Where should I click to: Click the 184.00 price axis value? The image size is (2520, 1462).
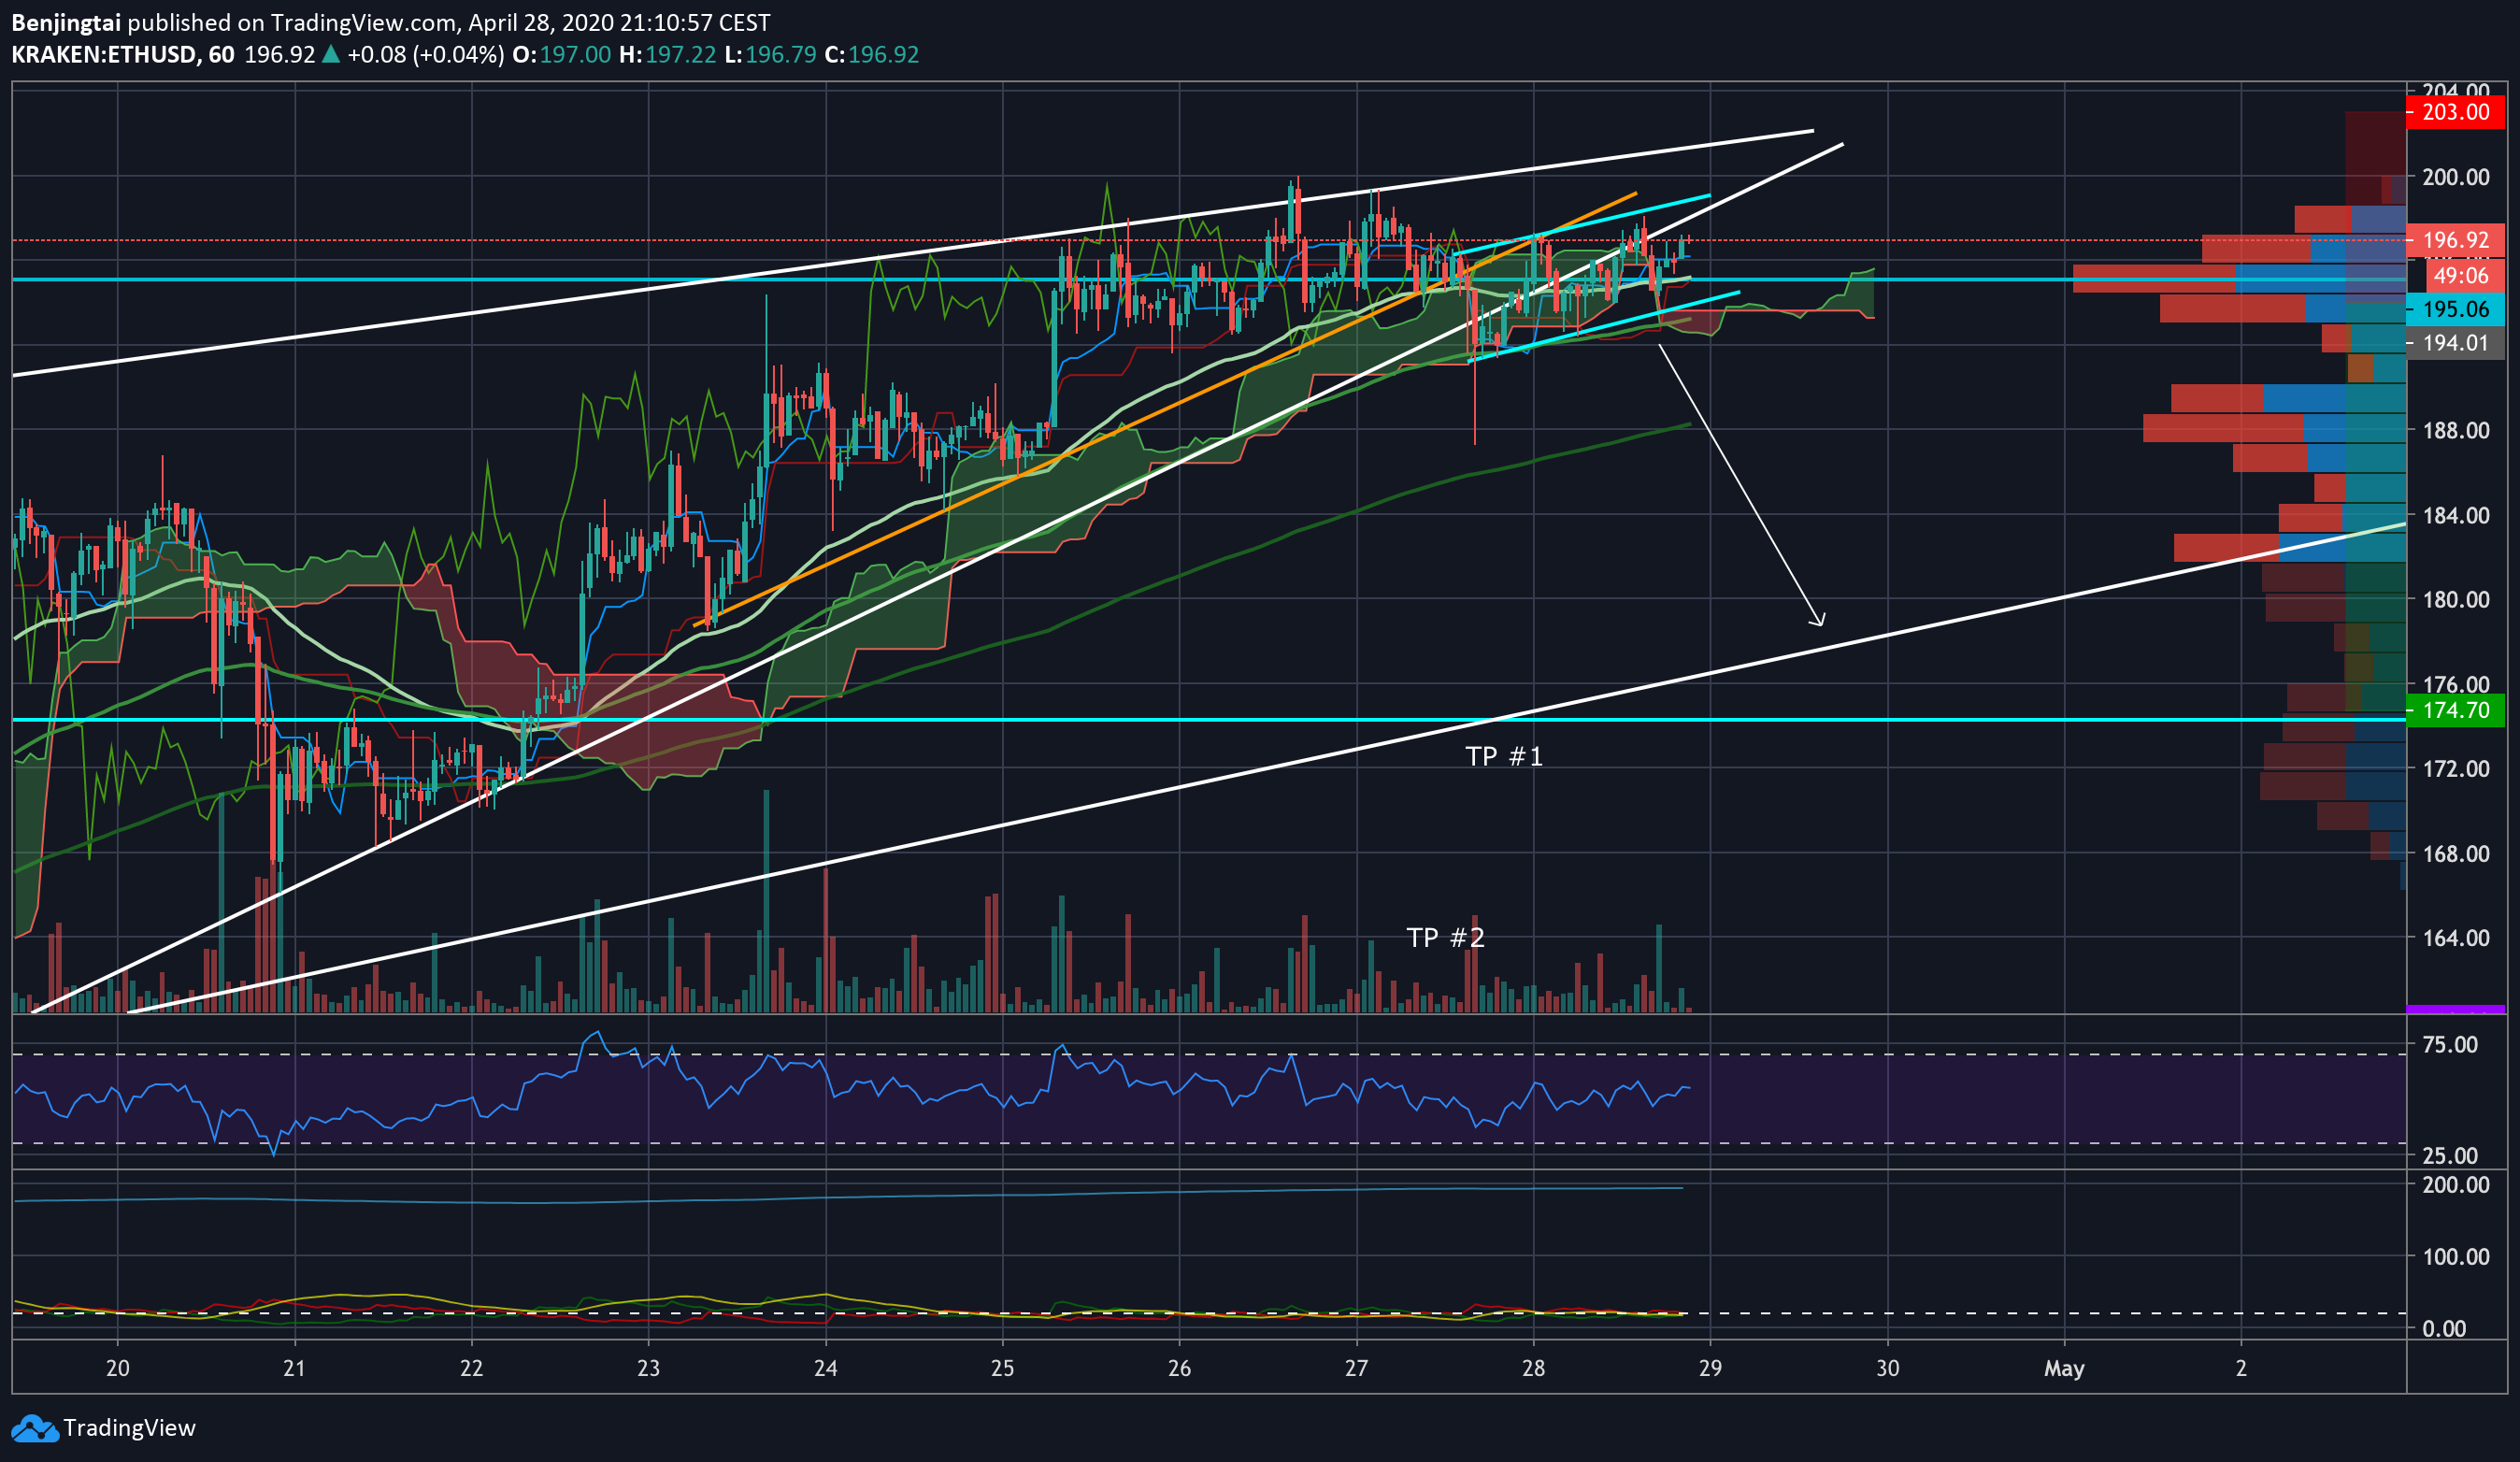[2456, 515]
